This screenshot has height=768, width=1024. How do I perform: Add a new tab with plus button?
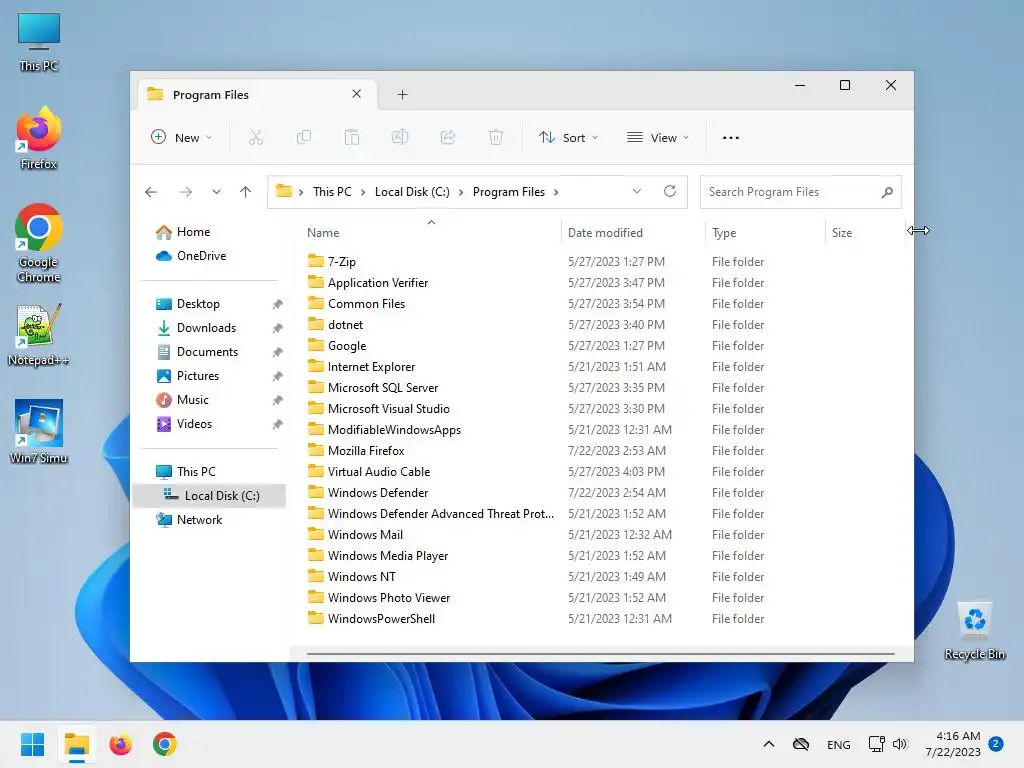402,95
